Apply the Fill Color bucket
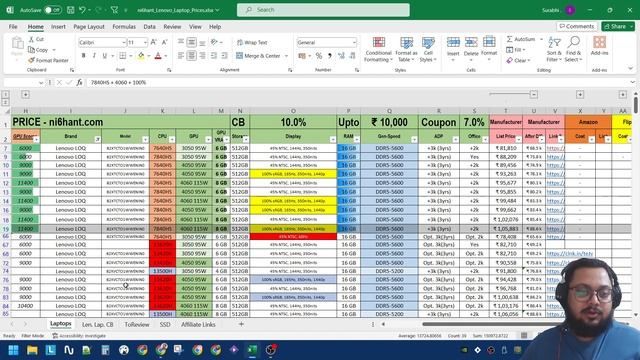The width and height of the screenshot is (640, 360). pyautogui.click(x=141, y=56)
